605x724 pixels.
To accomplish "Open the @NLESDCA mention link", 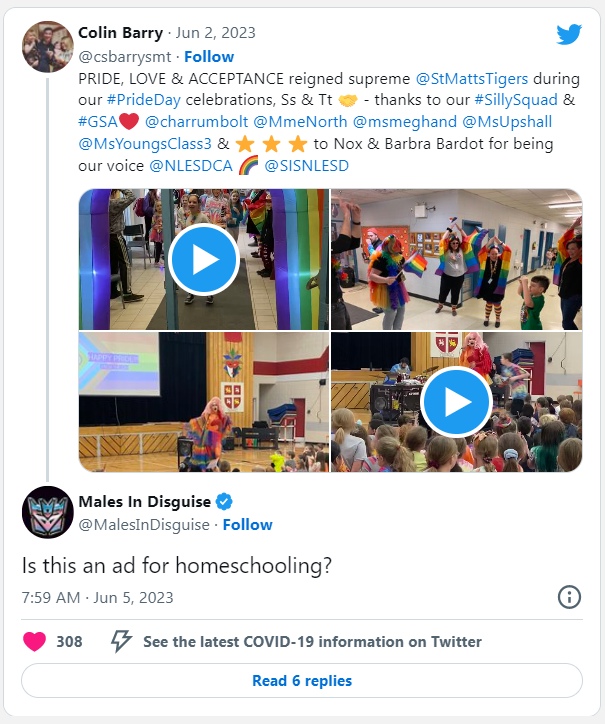I will coord(191,166).
